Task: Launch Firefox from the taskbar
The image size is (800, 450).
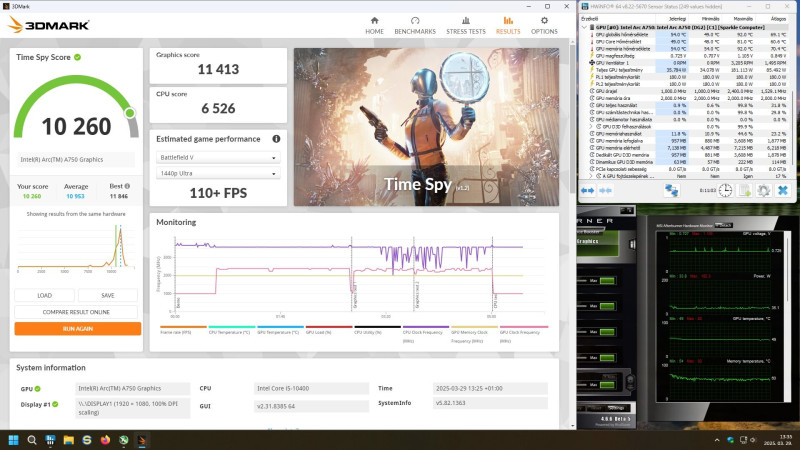Action: (105, 440)
